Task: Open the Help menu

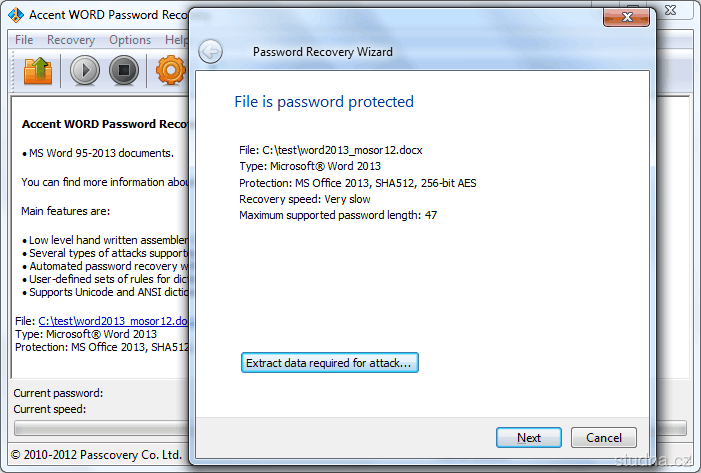Action: click(176, 40)
